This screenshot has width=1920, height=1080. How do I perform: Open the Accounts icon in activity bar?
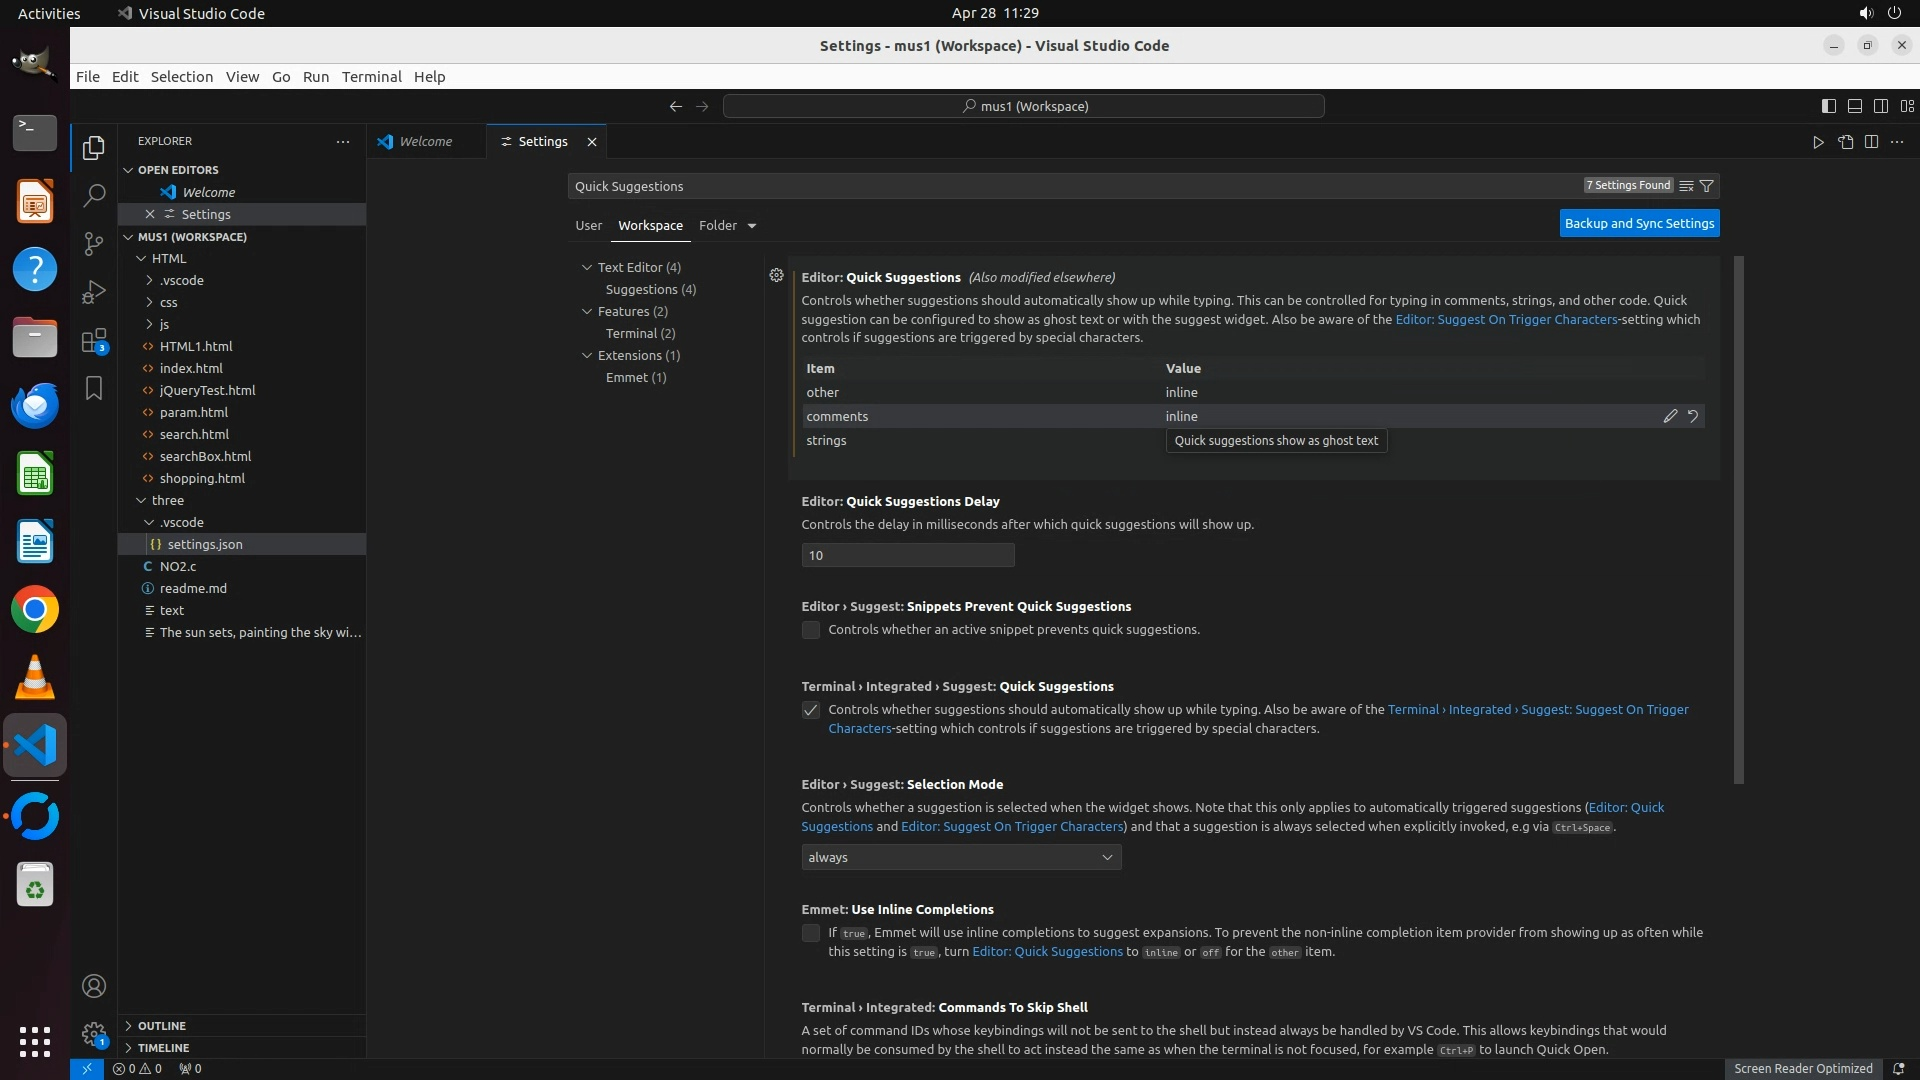click(94, 986)
